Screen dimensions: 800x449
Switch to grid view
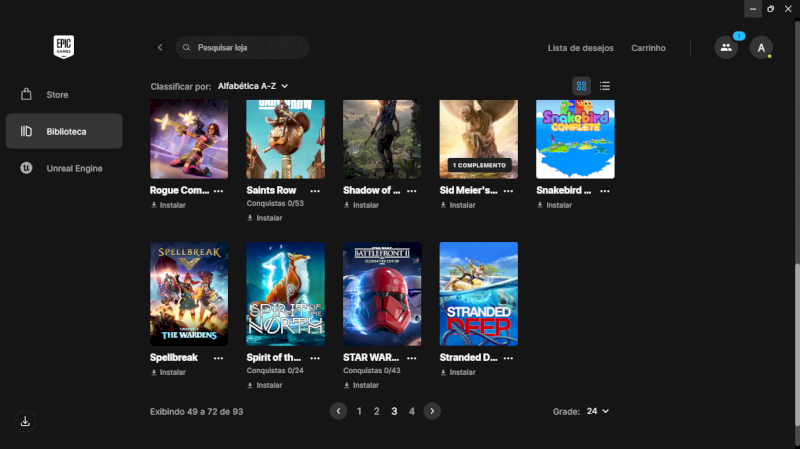pyautogui.click(x=581, y=86)
